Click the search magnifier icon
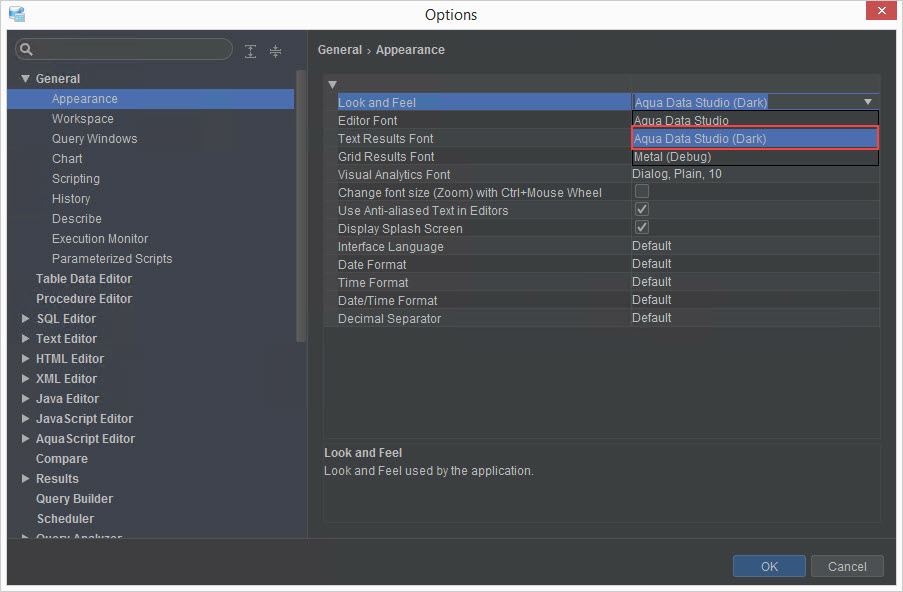This screenshot has width=903, height=592. [26, 50]
